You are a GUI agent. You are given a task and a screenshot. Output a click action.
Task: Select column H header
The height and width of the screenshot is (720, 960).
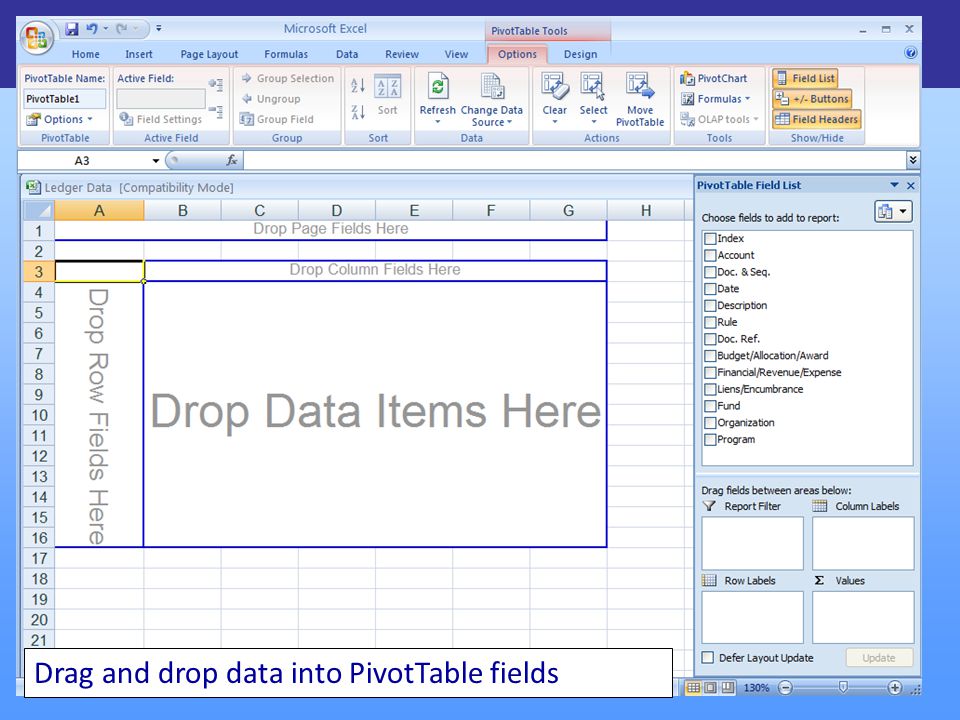645,211
